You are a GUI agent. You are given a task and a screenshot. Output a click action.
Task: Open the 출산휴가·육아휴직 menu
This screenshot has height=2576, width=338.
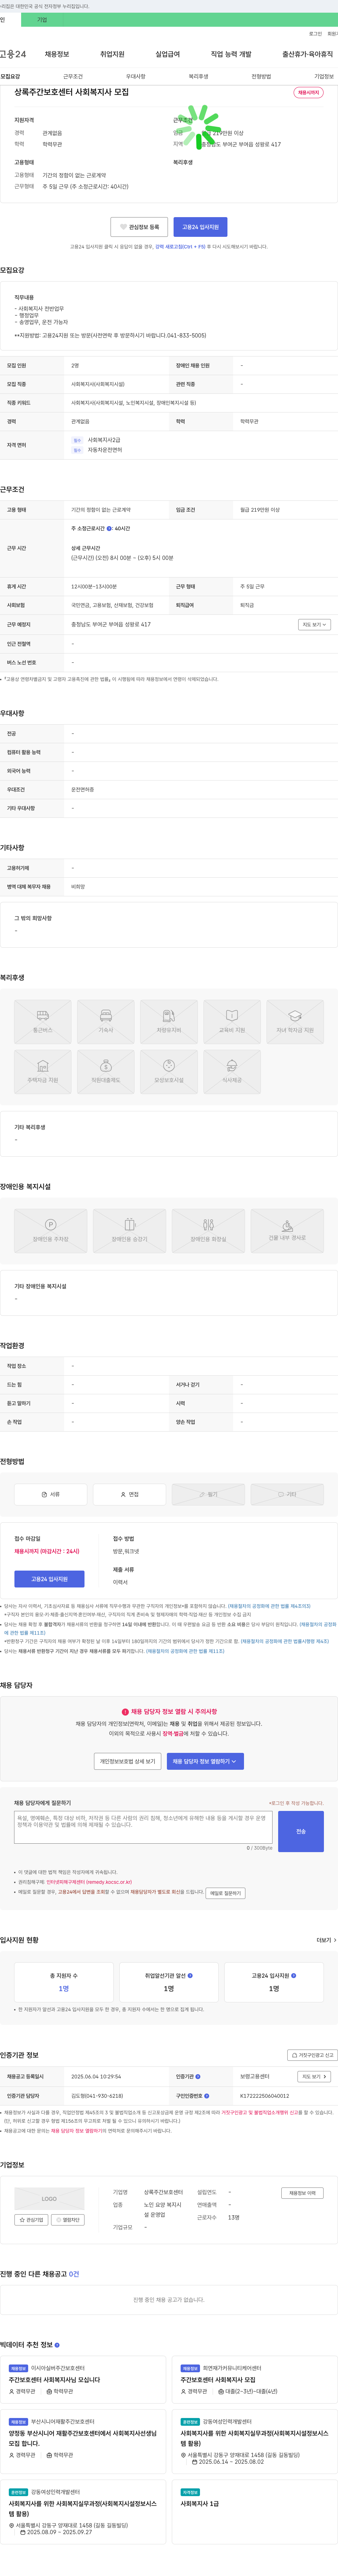click(x=308, y=54)
